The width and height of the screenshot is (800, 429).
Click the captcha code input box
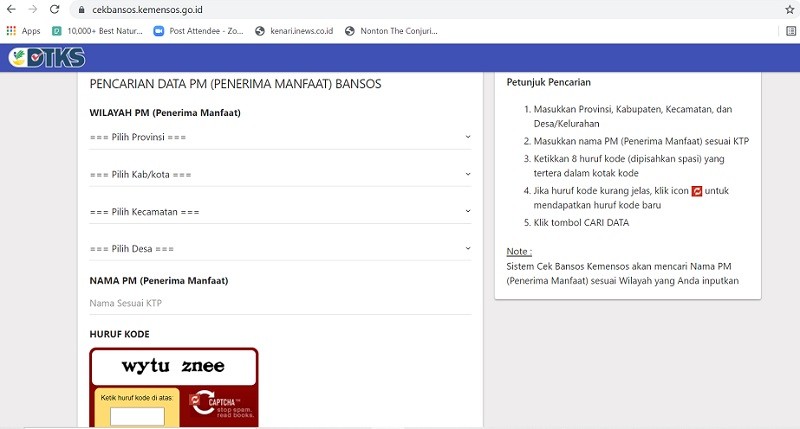(x=137, y=416)
